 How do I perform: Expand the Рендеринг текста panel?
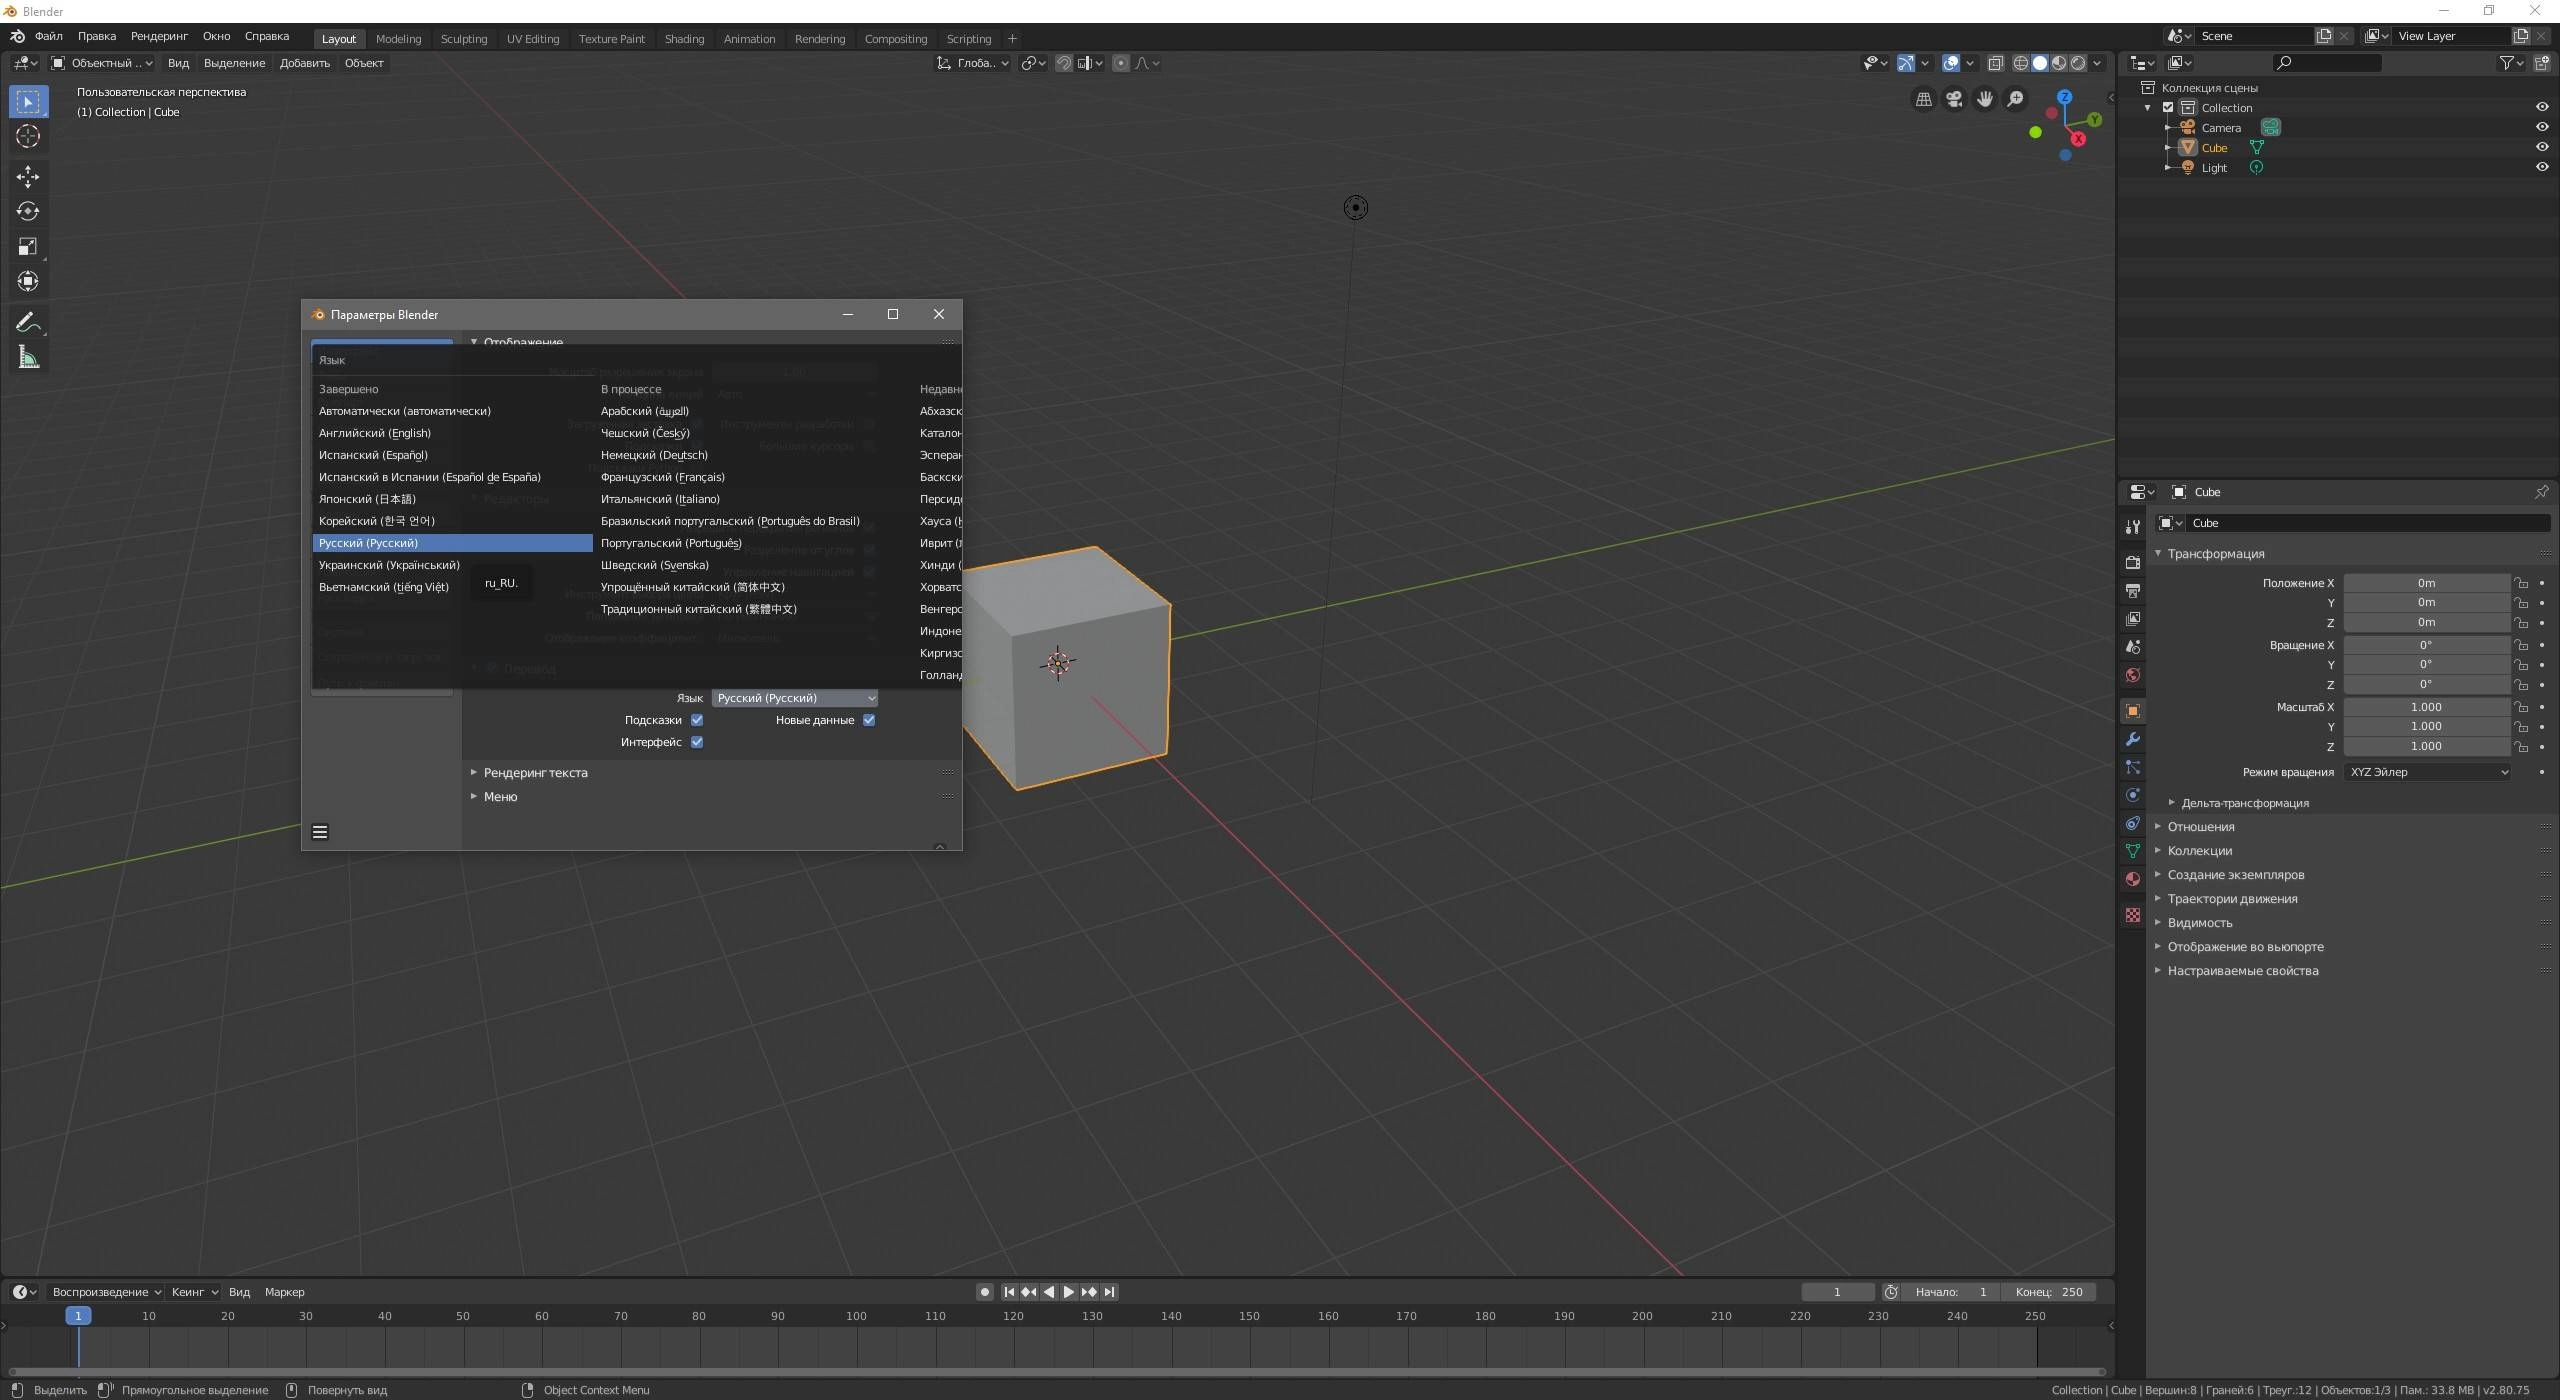[x=535, y=773]
